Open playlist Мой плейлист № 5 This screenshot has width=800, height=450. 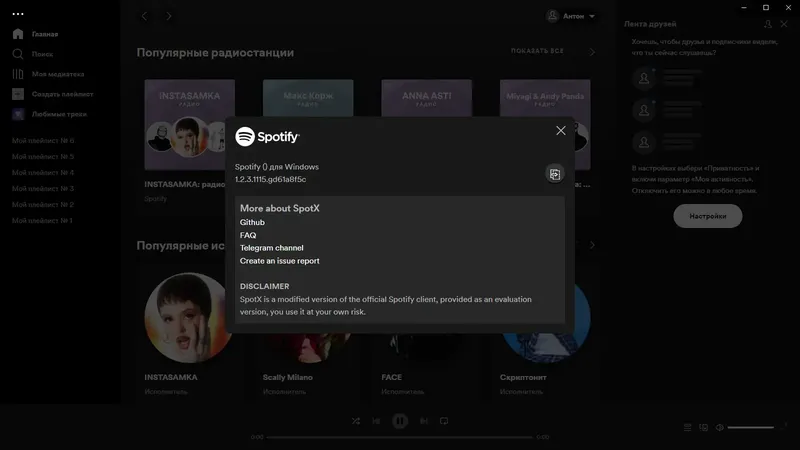point(43,157)
